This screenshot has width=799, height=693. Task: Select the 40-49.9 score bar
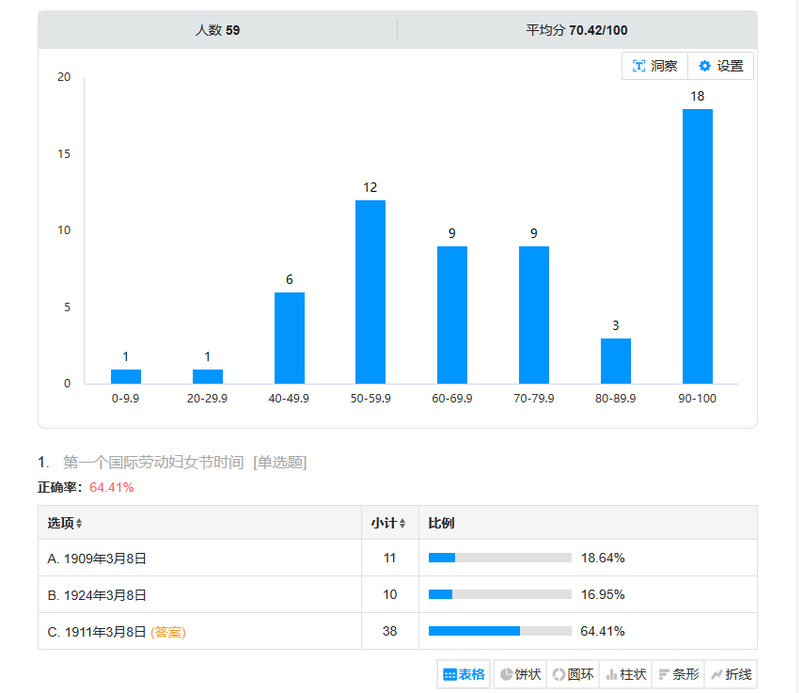(x=289, y=338)
